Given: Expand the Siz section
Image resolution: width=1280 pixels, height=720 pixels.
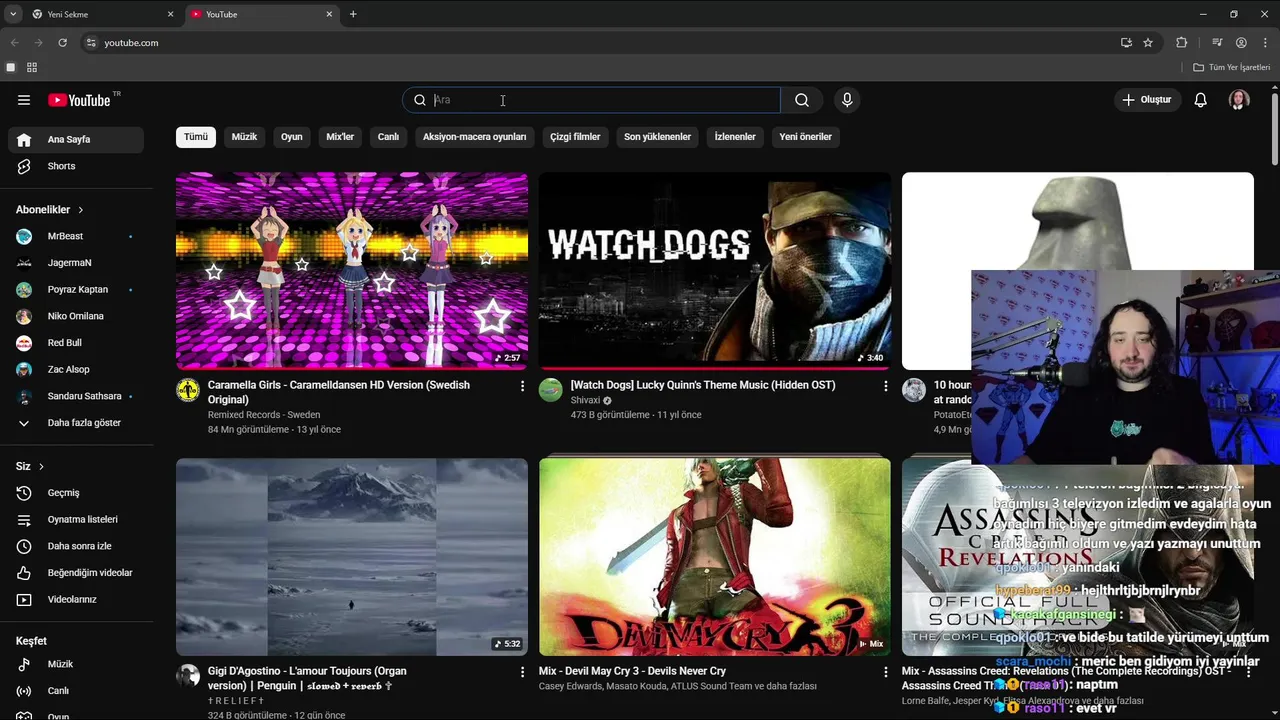Looking at the screenshot, I should point(30,466).
